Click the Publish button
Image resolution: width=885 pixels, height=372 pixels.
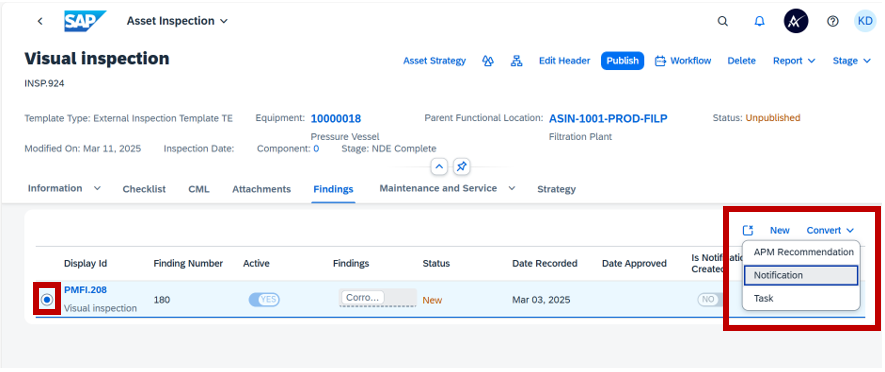[622, 61]
